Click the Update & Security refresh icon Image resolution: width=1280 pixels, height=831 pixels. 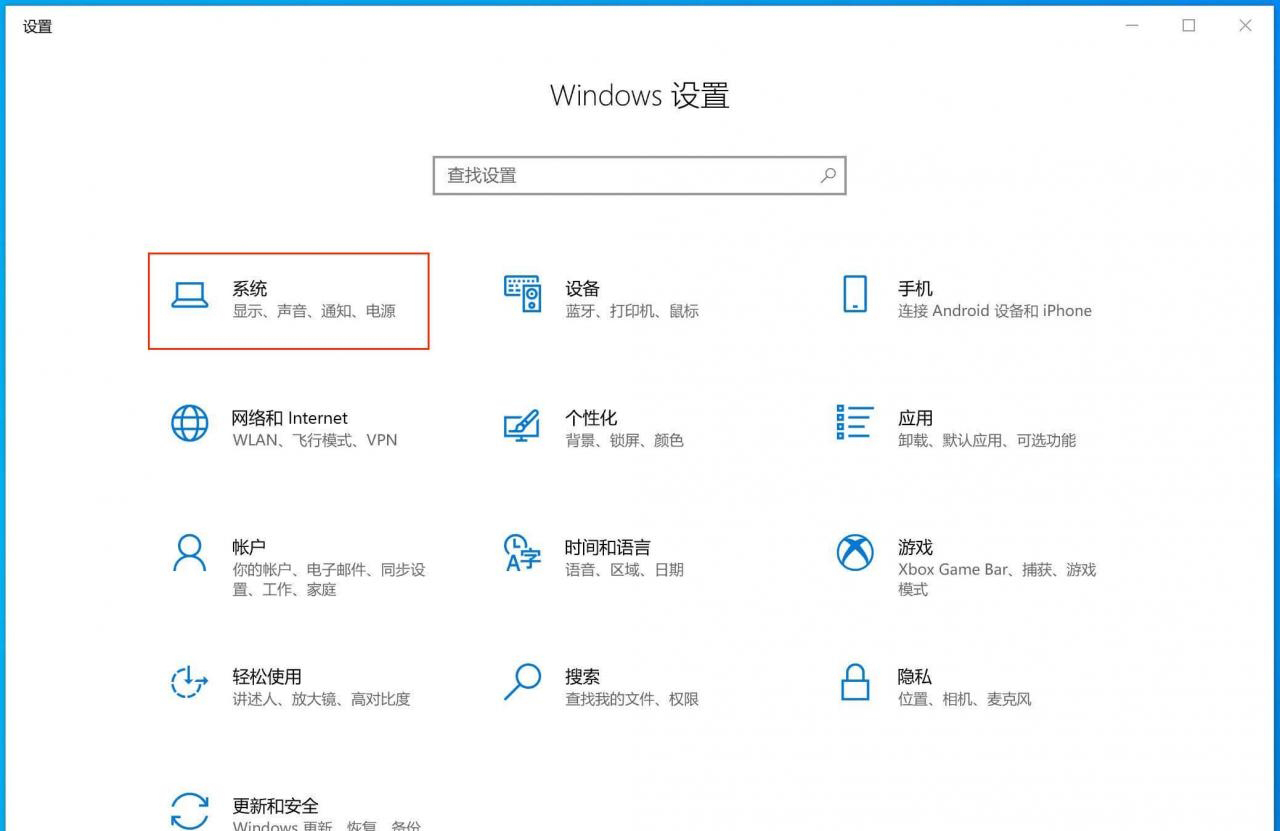point(189,810)
